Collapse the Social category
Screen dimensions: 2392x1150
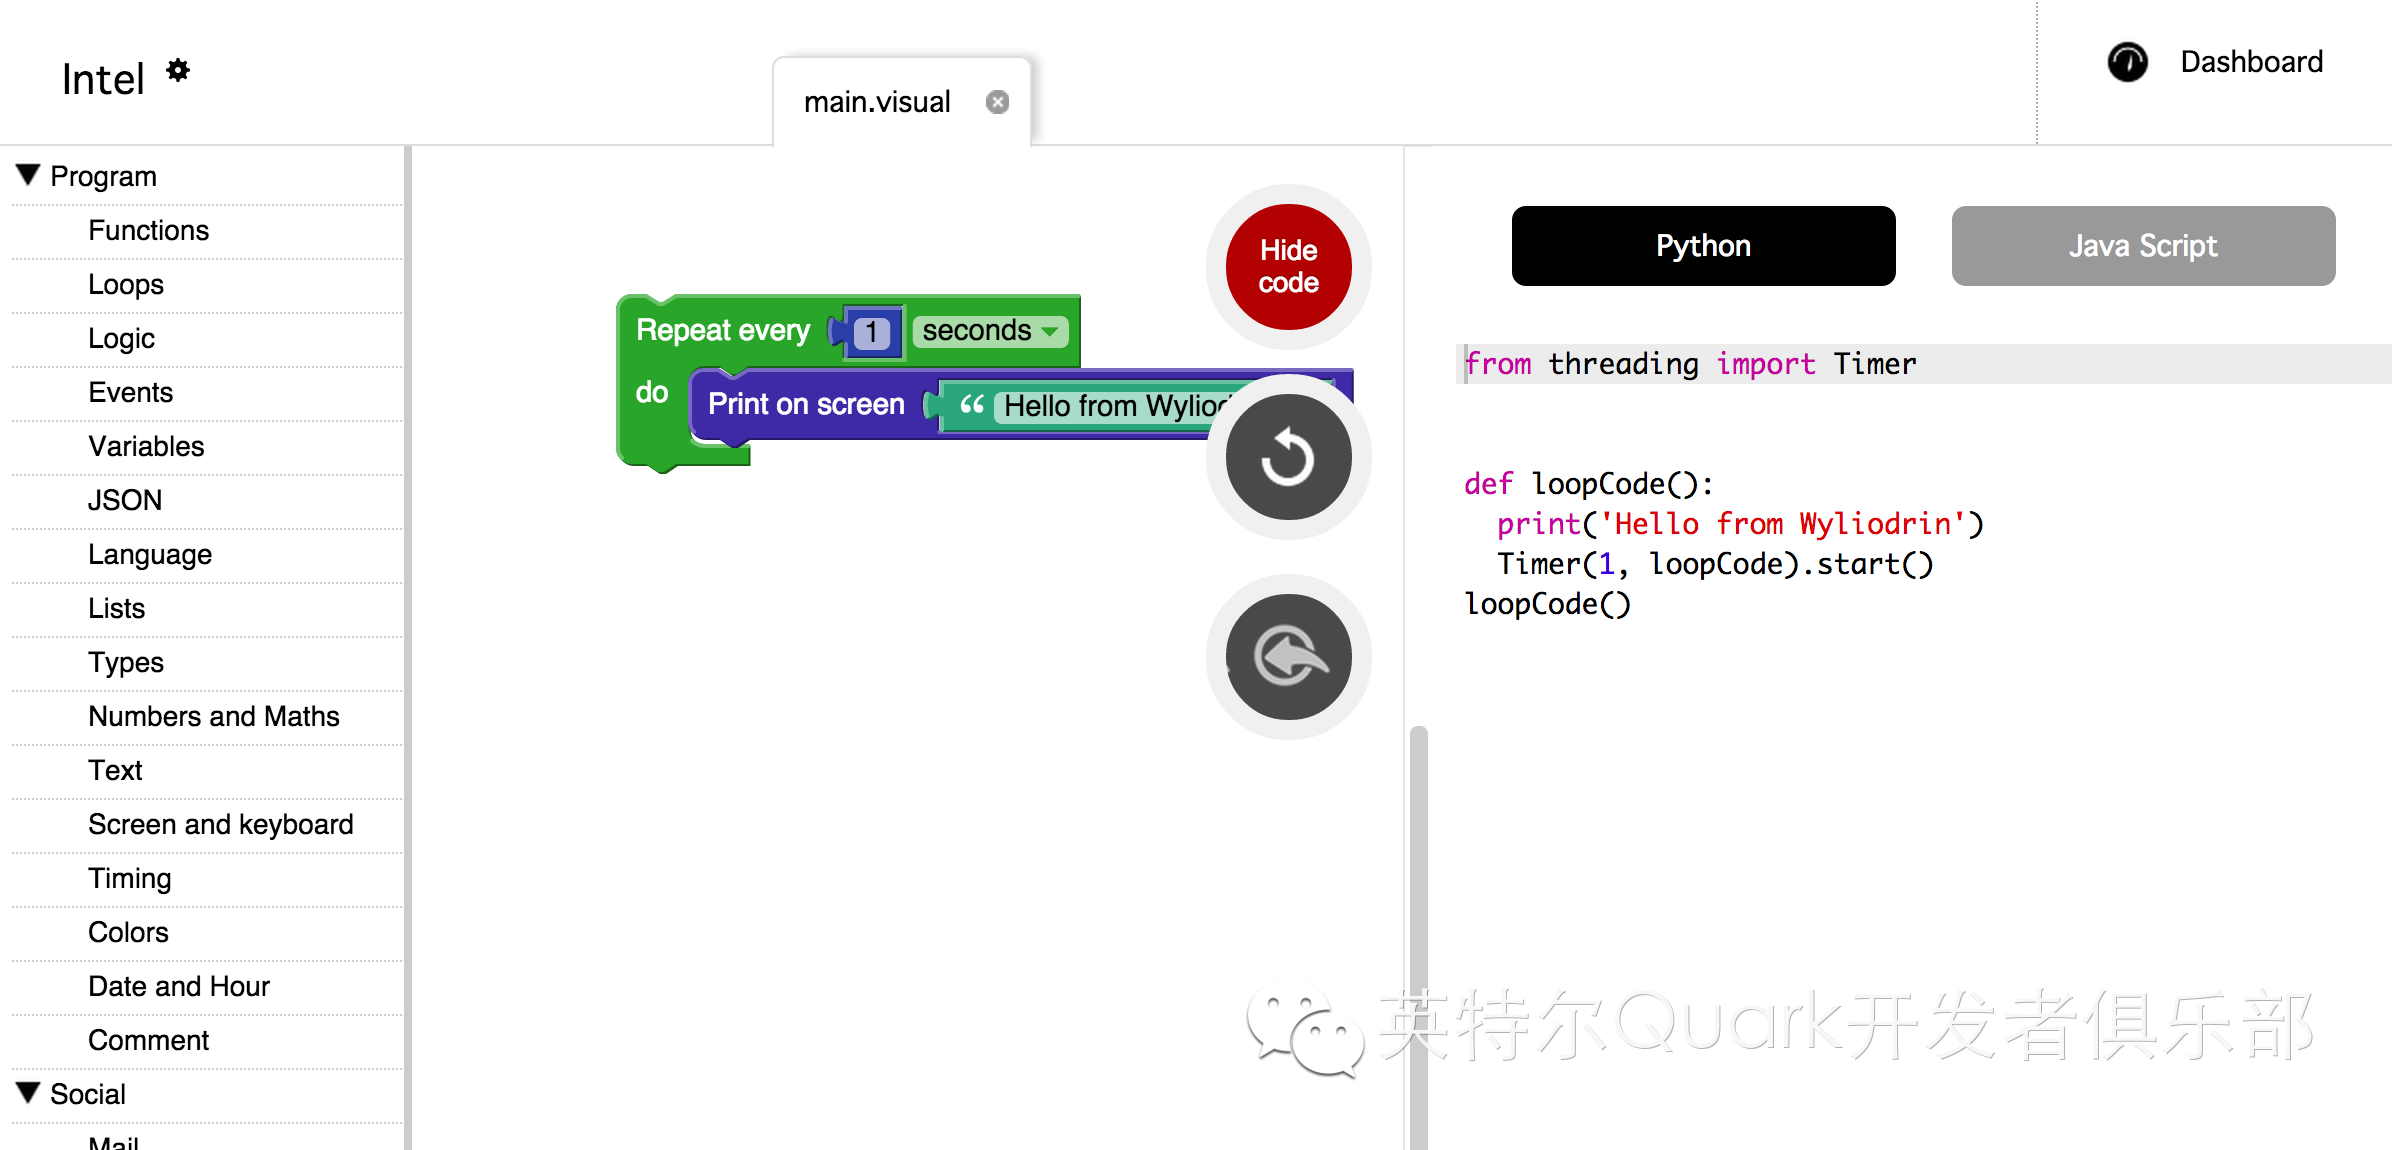[x=28, y=1092]
